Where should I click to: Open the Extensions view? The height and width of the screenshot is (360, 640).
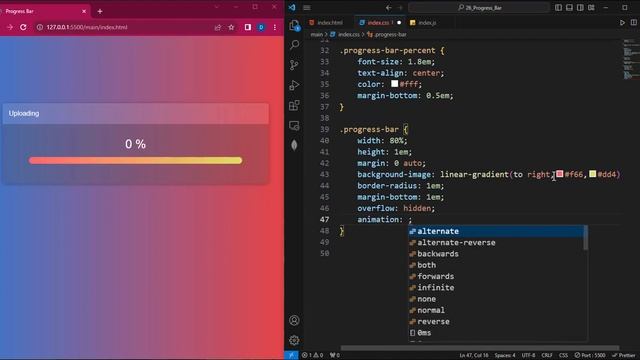294,105
